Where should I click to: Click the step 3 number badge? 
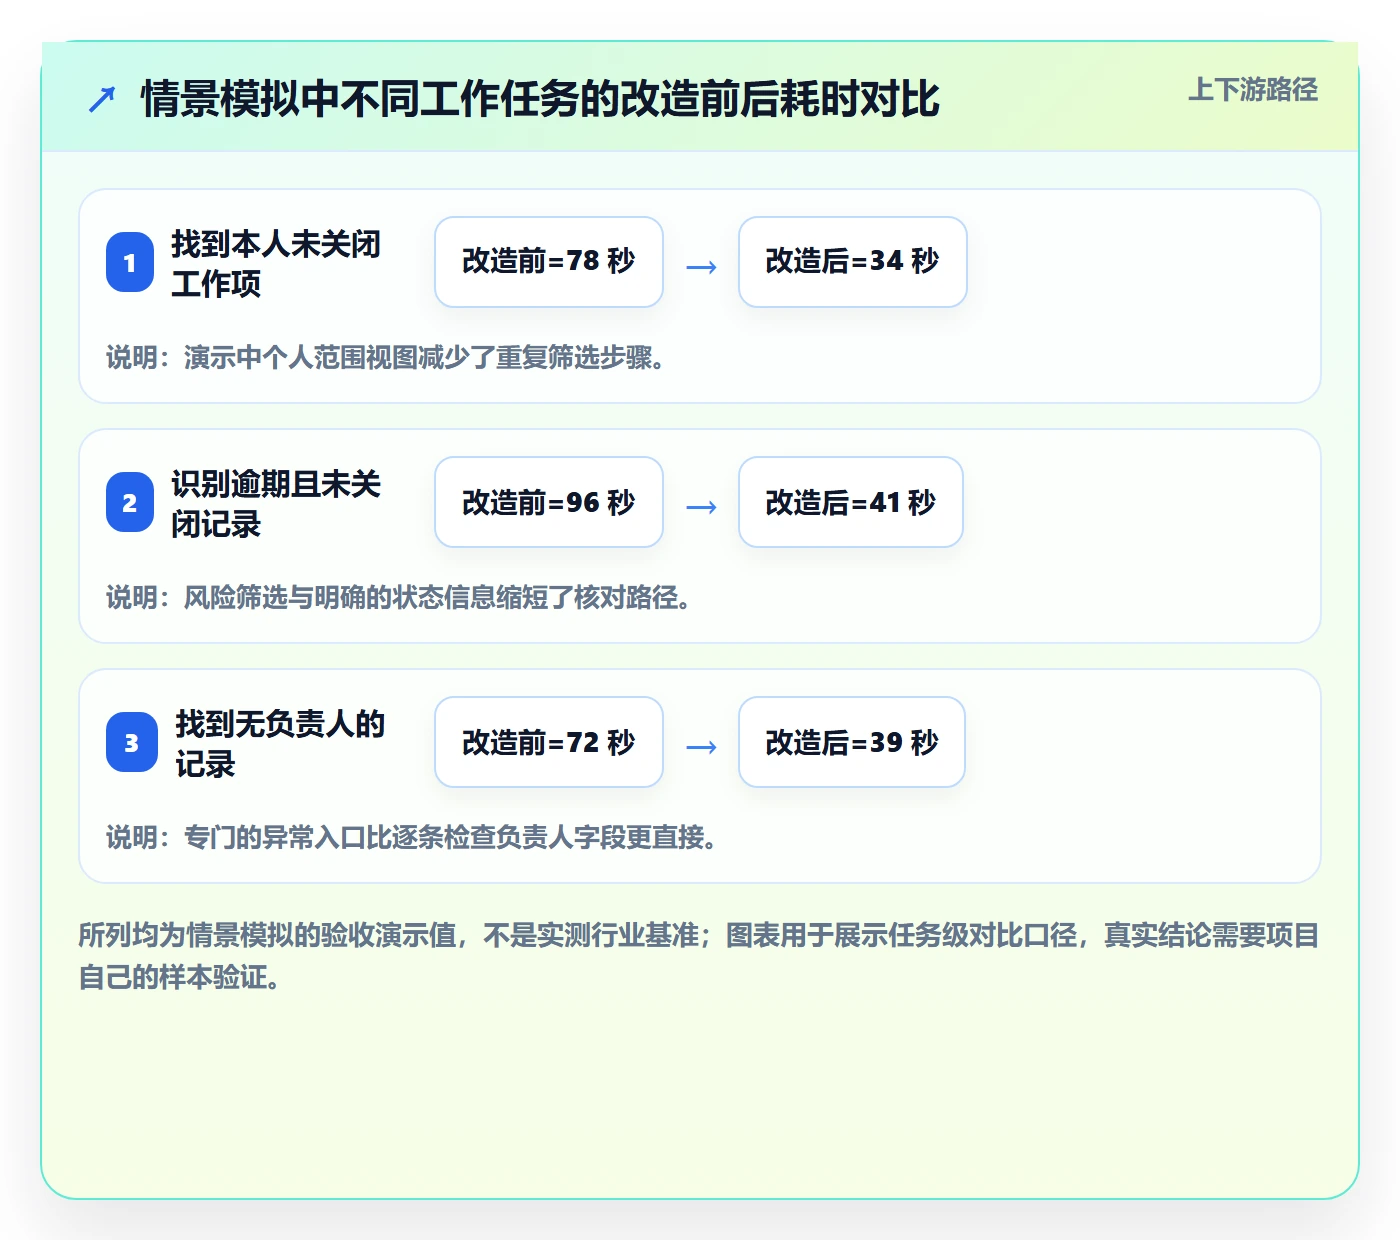(x=132, y=742)
